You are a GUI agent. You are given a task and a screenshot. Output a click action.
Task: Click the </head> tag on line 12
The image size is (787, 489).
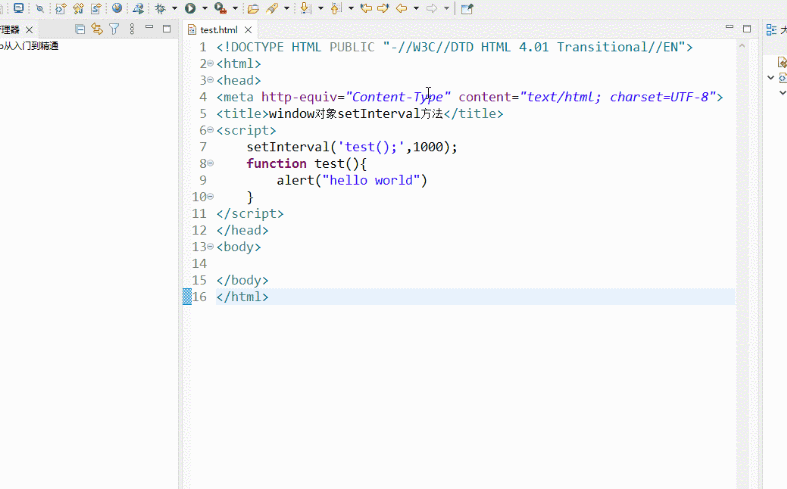point(242,230)
